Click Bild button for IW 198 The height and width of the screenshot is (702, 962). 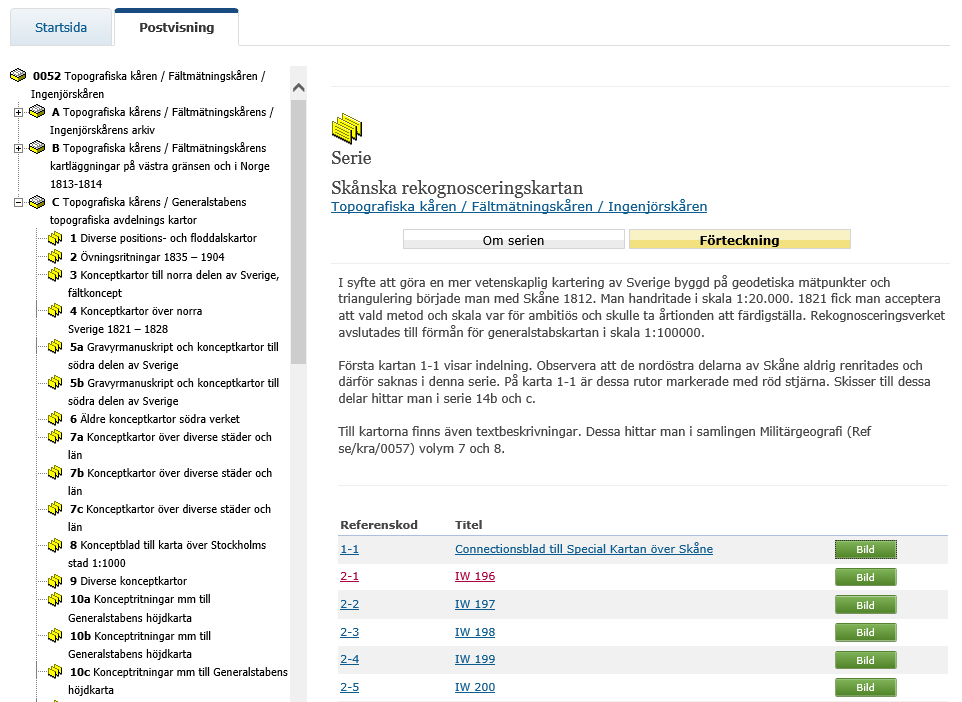866,633
